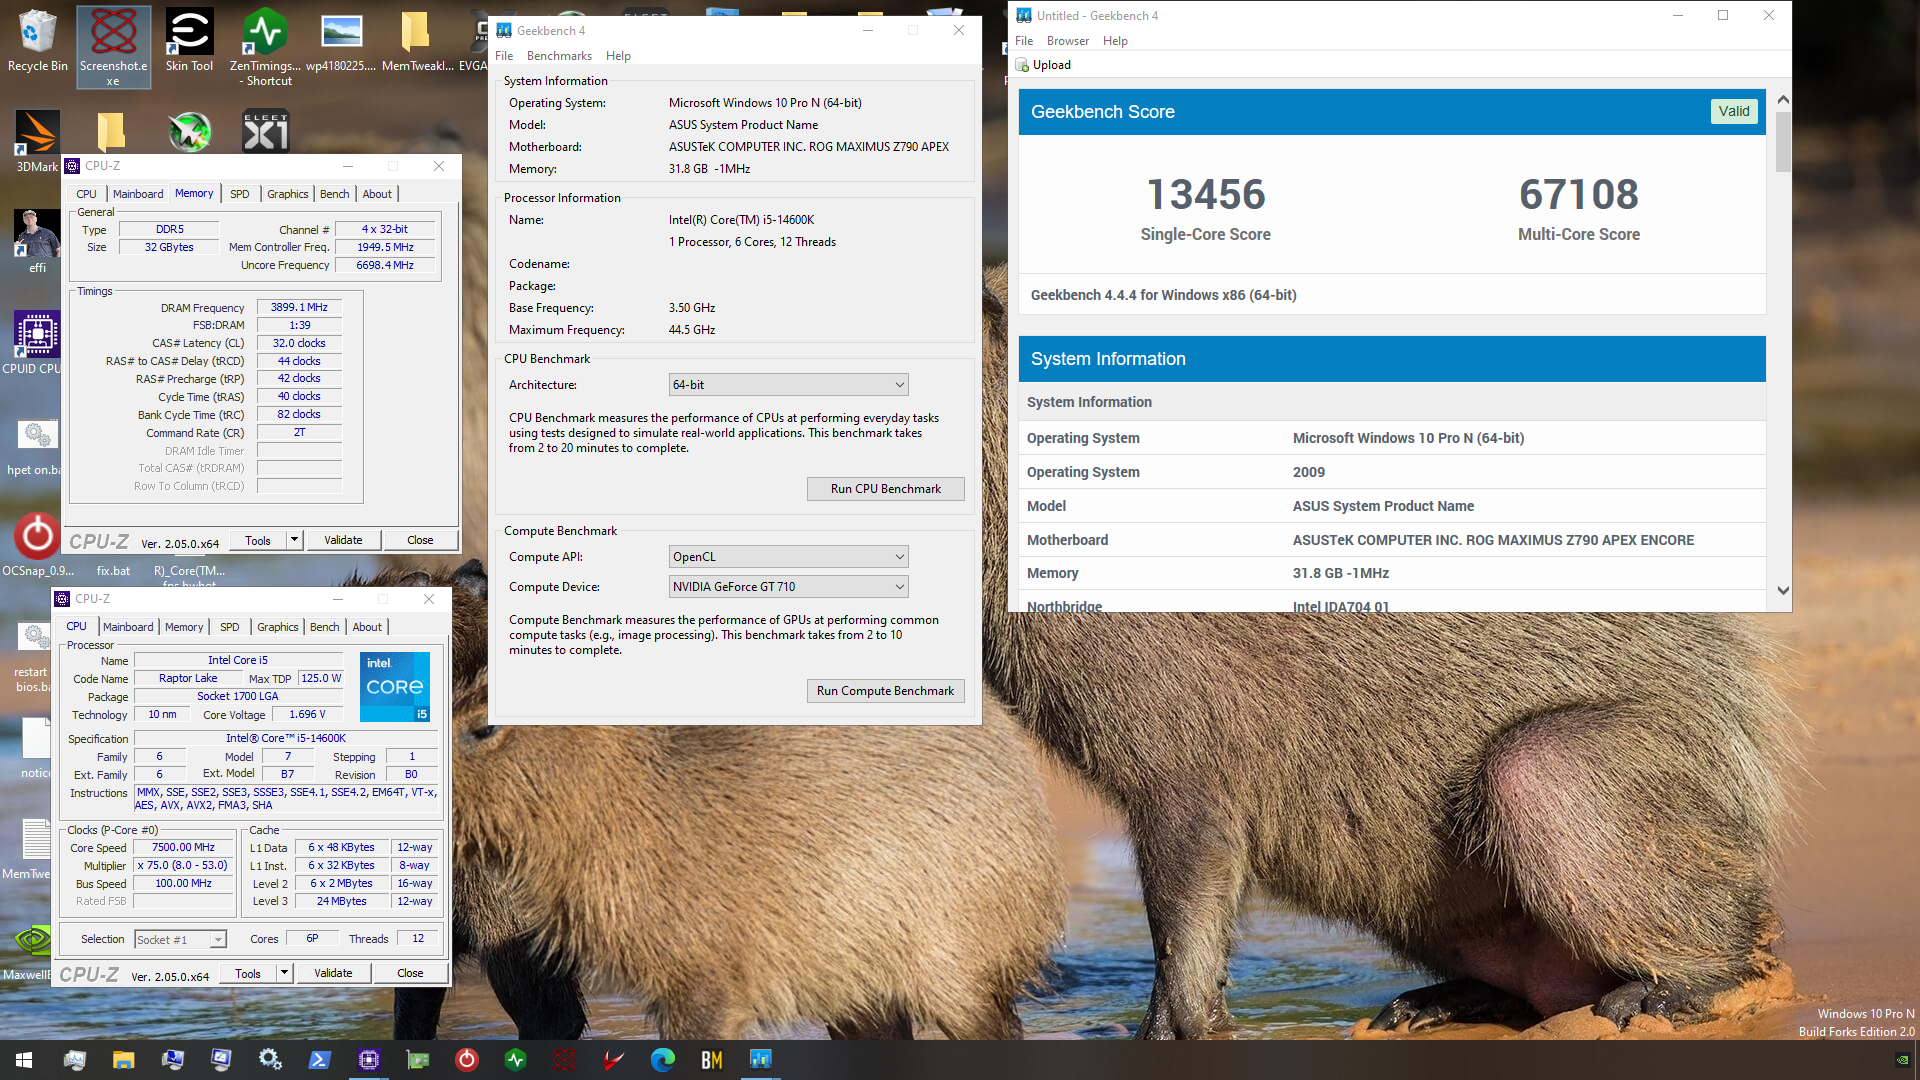Image resolution: width=1920 pixels, height=1080 pixels.
Task: Switch to SPD tab in upper CPU-Z
Action: [x=239, y=194]
